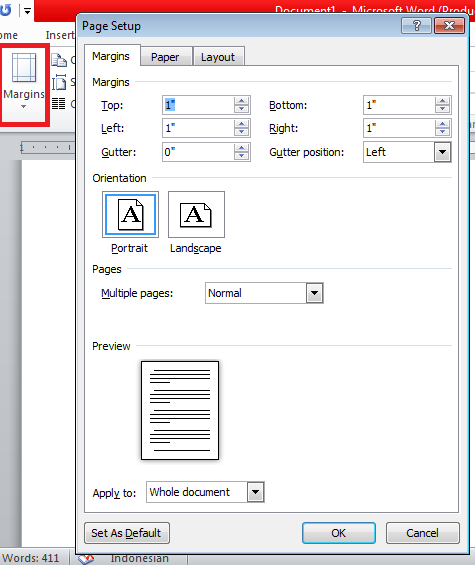The image size is (475, 565).
Task: Expand the Apply to dropdown
Action: (255, 492)
